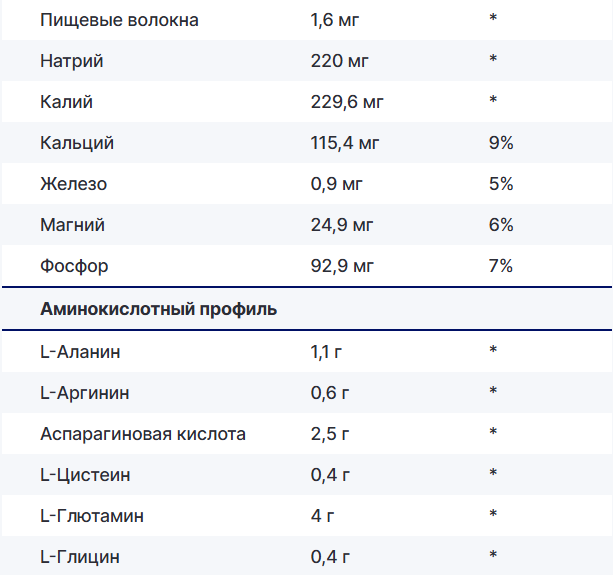Select the Магний row label

pyautogui.click(x=73, y=225)
